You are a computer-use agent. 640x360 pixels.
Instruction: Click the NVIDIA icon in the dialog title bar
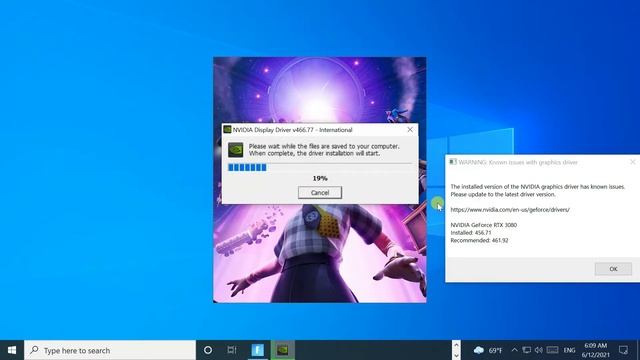coord(227,129)
